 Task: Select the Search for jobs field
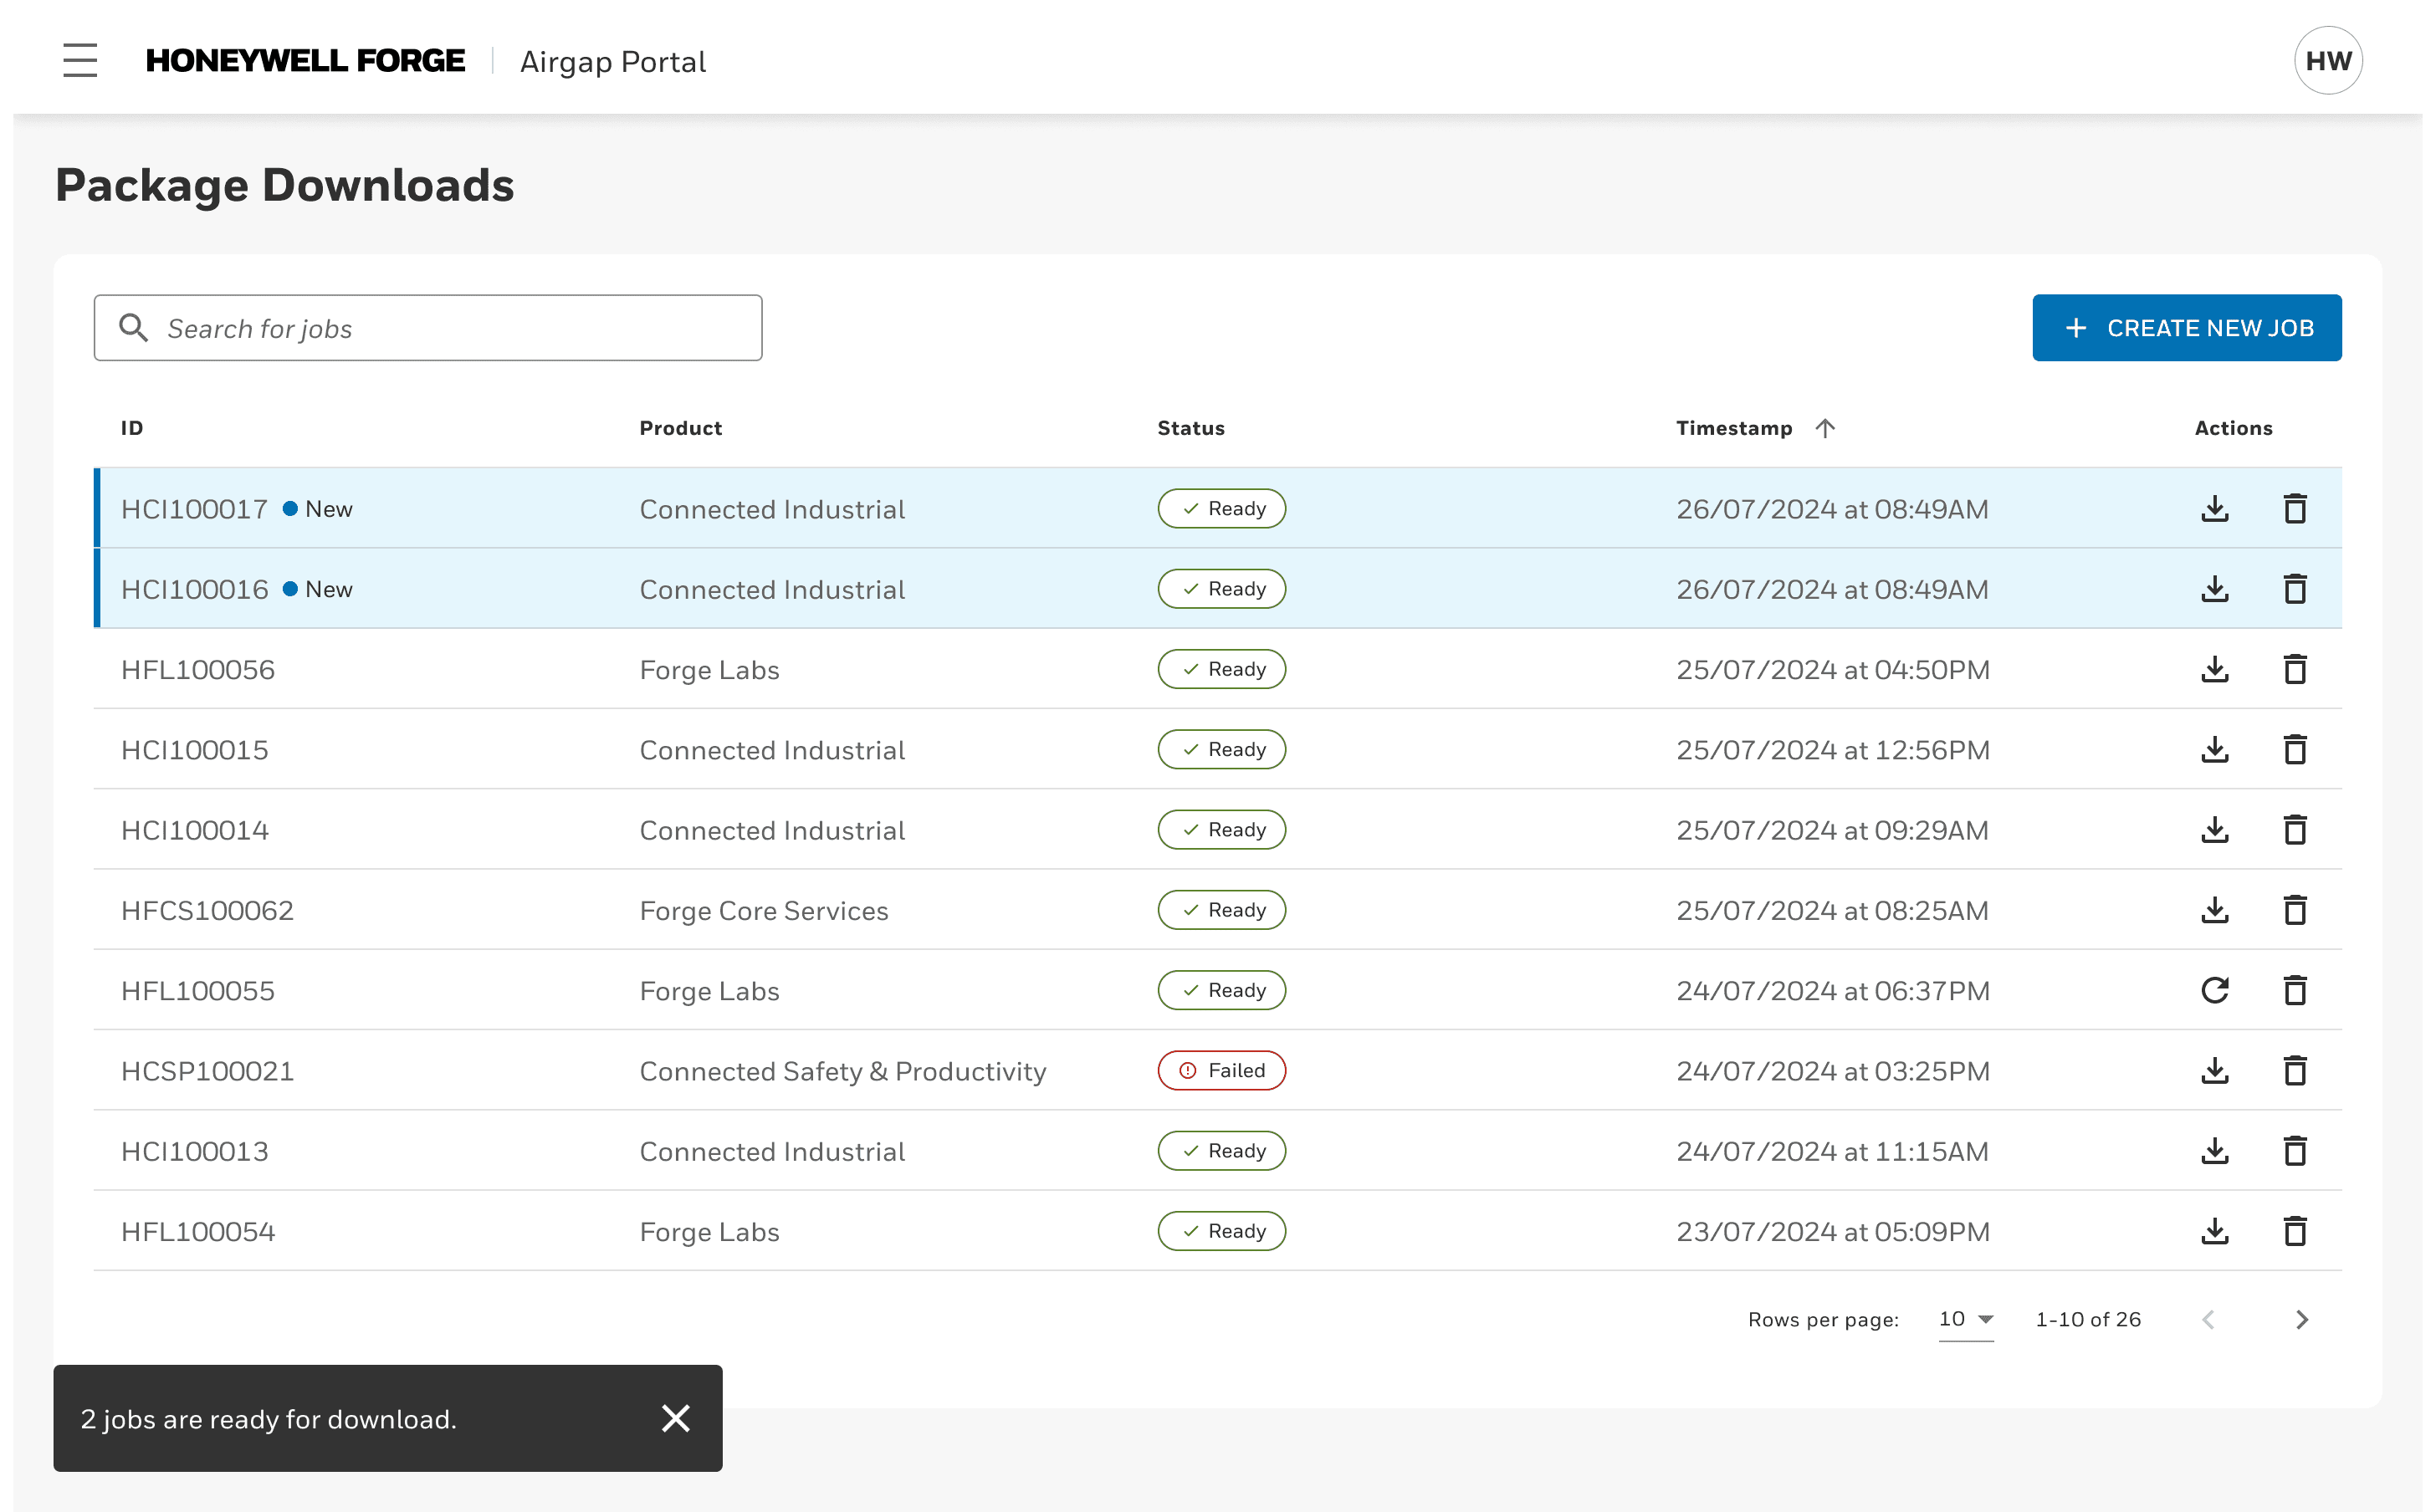[427, 328]
